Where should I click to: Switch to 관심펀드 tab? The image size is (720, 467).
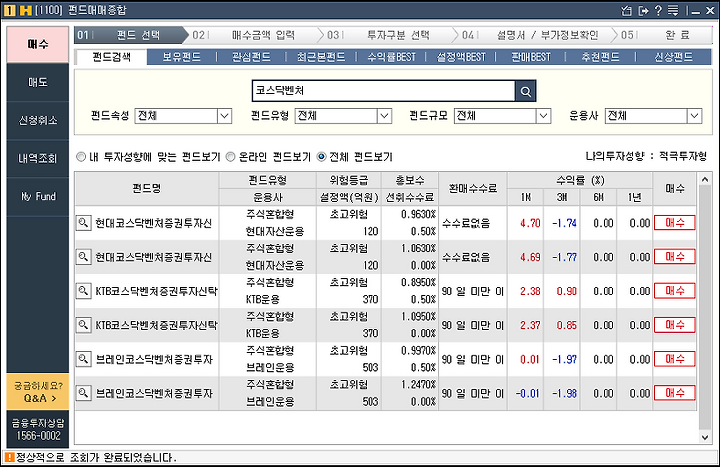251,57
